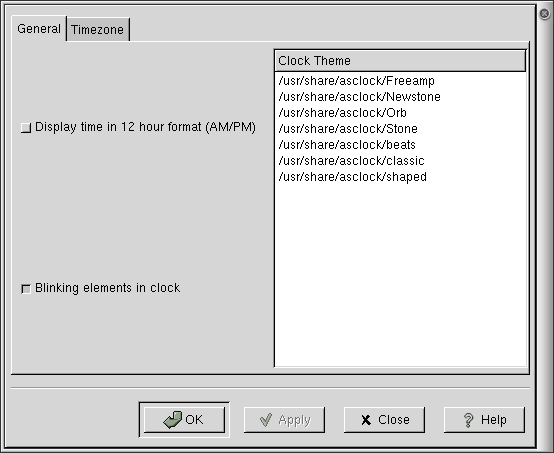Click the Close button text
The image size is (554, 453).
(x=394, y=420)
